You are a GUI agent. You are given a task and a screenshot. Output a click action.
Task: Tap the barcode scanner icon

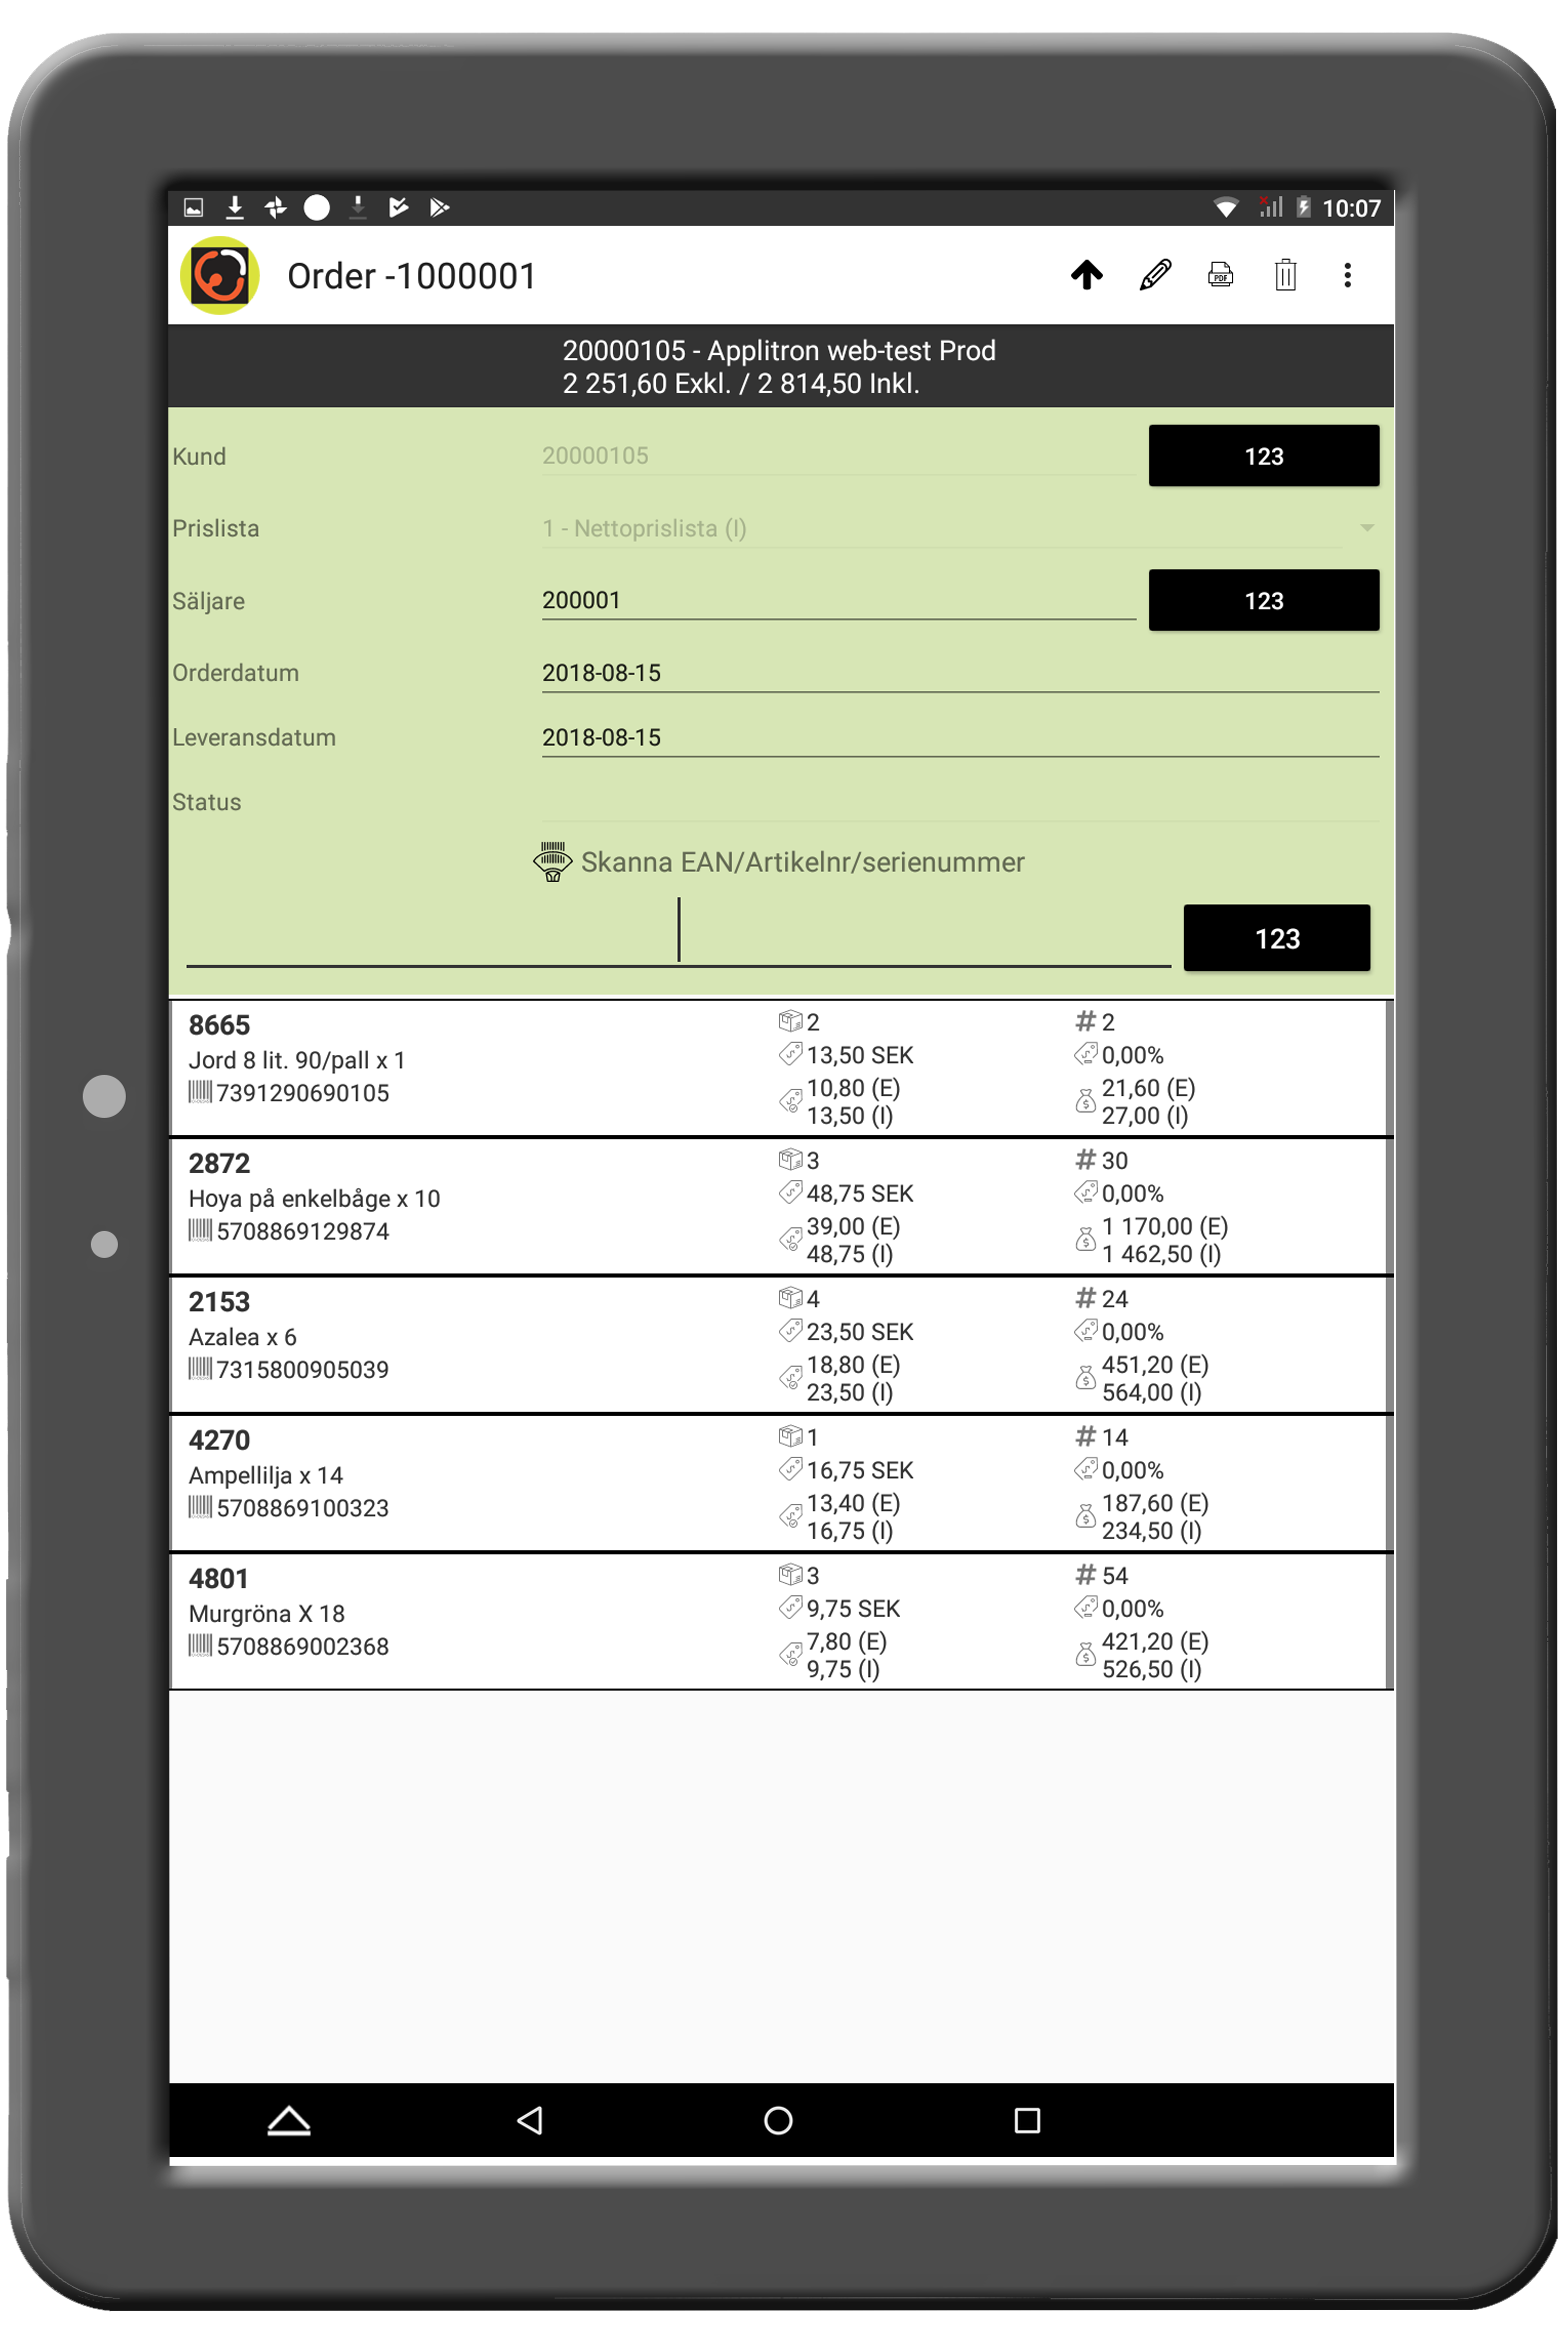coord(552,861)
